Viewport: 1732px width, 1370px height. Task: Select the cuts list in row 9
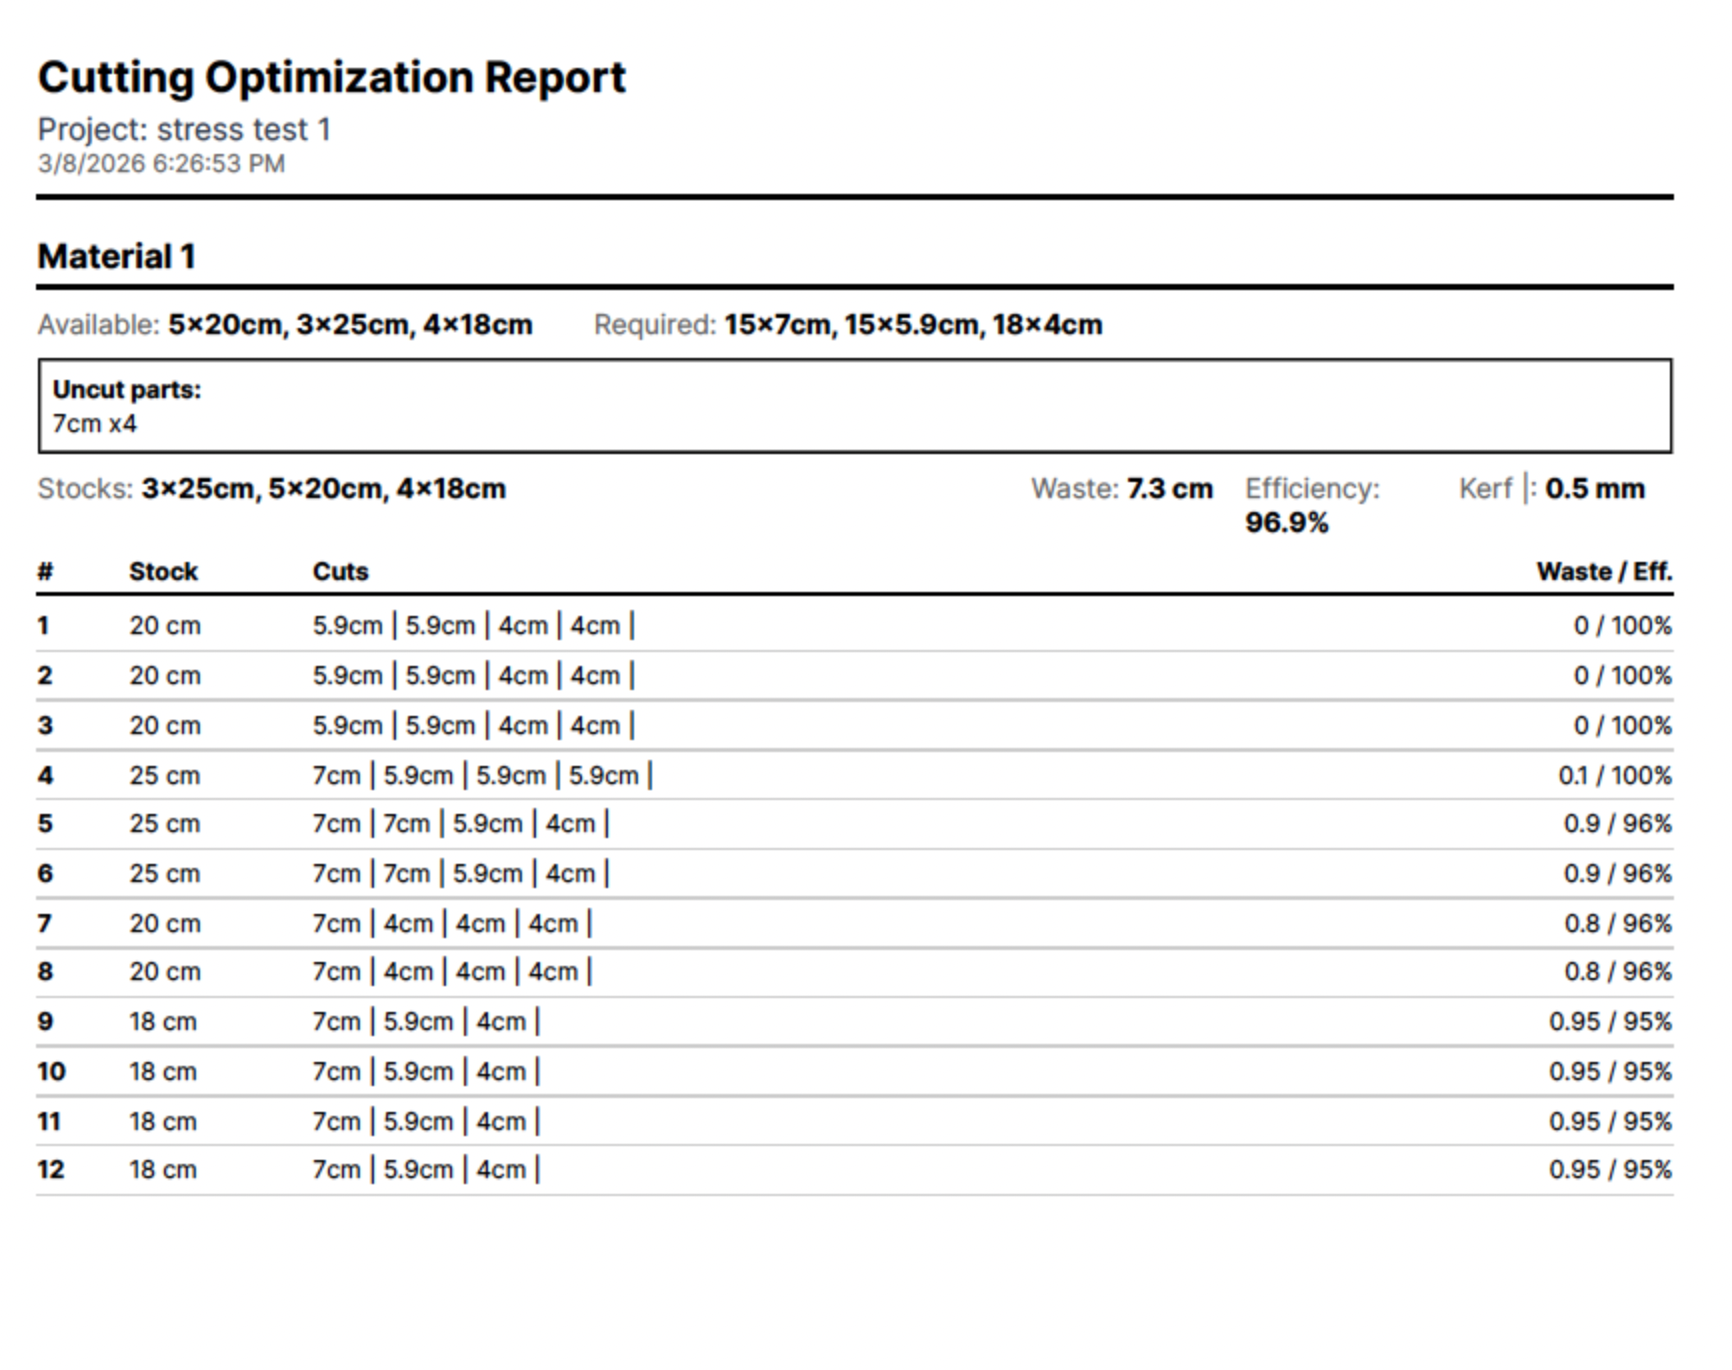426,1022
